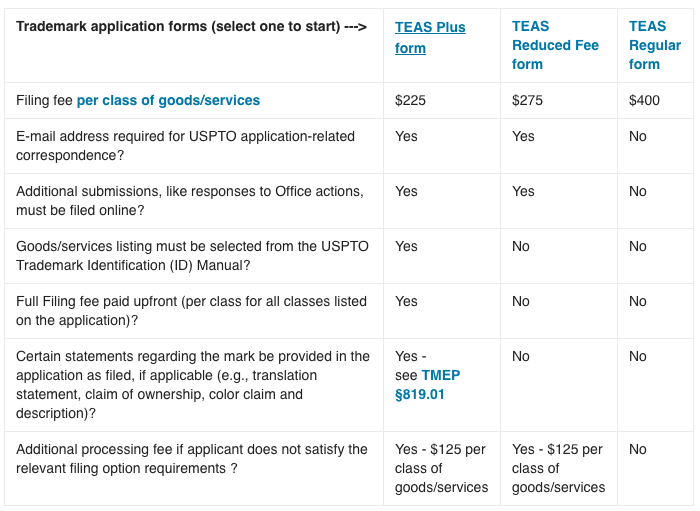700x511 pixels.
Task: Open the TEAS Reduced Fee form link
Action: 555,45
